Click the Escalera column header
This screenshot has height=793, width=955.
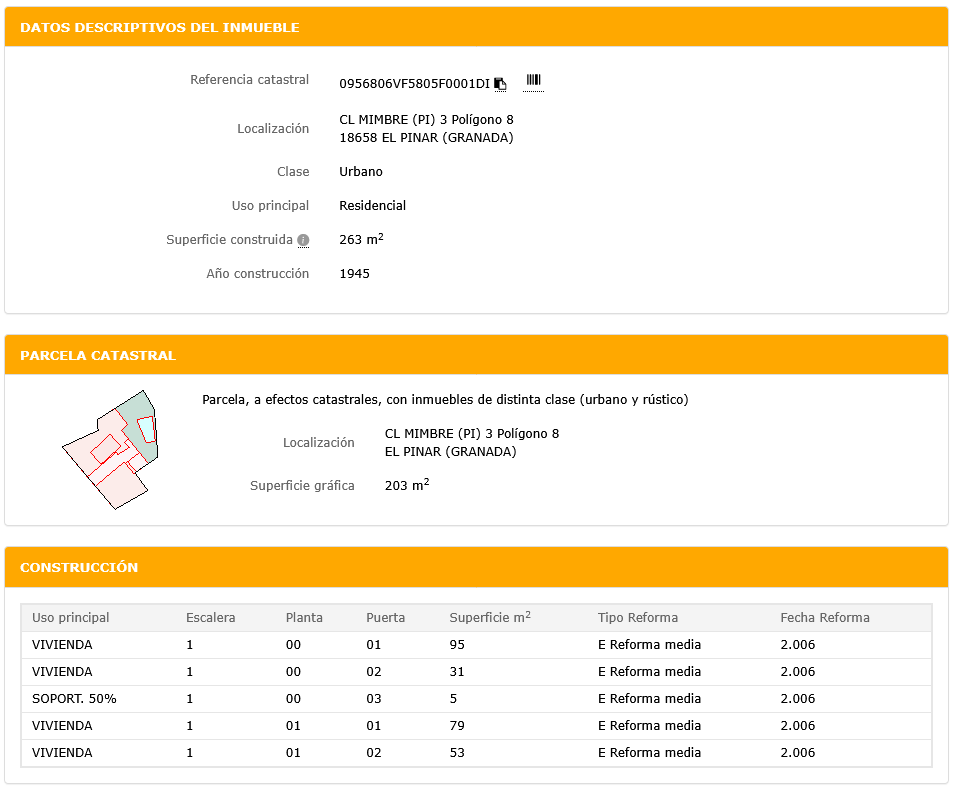pos(211,618)
